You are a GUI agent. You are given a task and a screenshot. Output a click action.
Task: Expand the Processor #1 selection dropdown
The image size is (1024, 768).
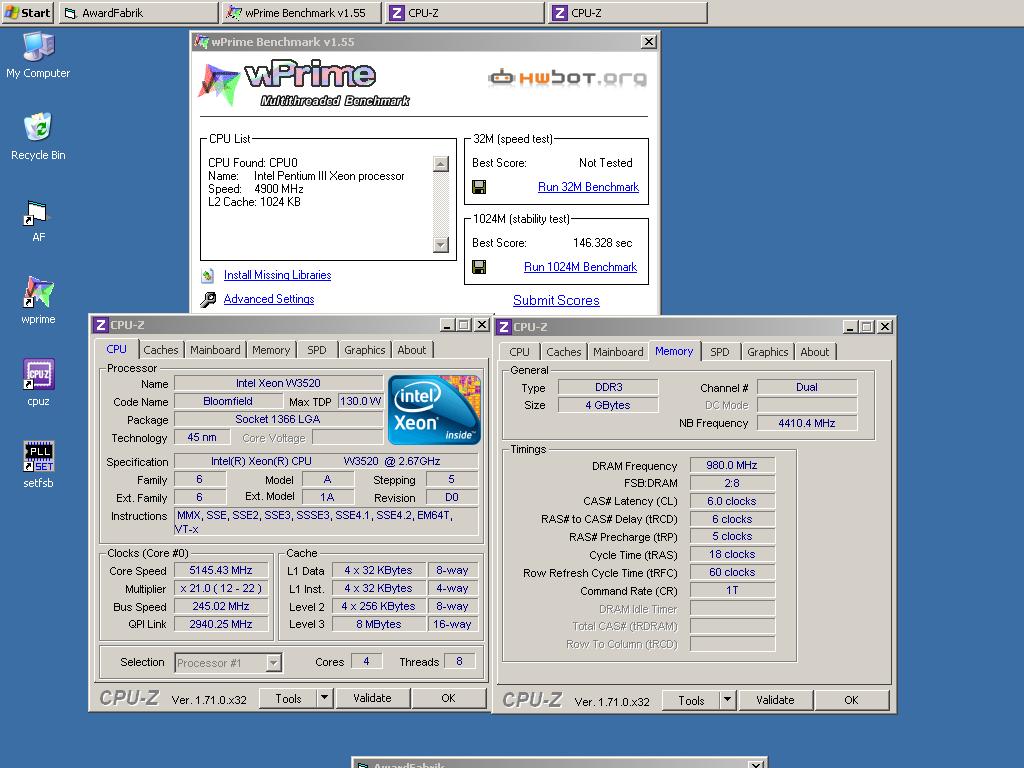coord(274,663)
